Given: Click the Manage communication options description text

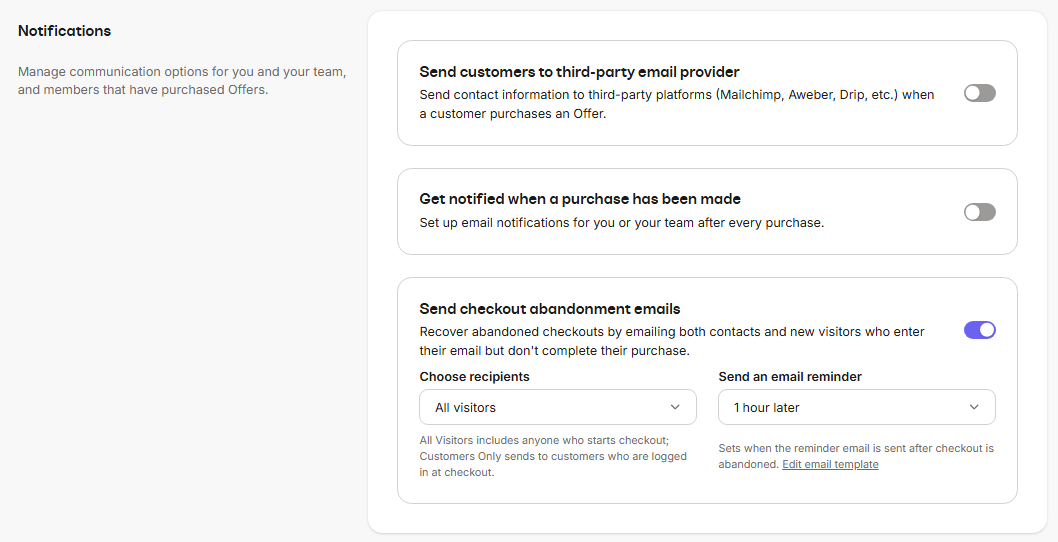Looking at the screenshot, I should [x=182, y=81].
